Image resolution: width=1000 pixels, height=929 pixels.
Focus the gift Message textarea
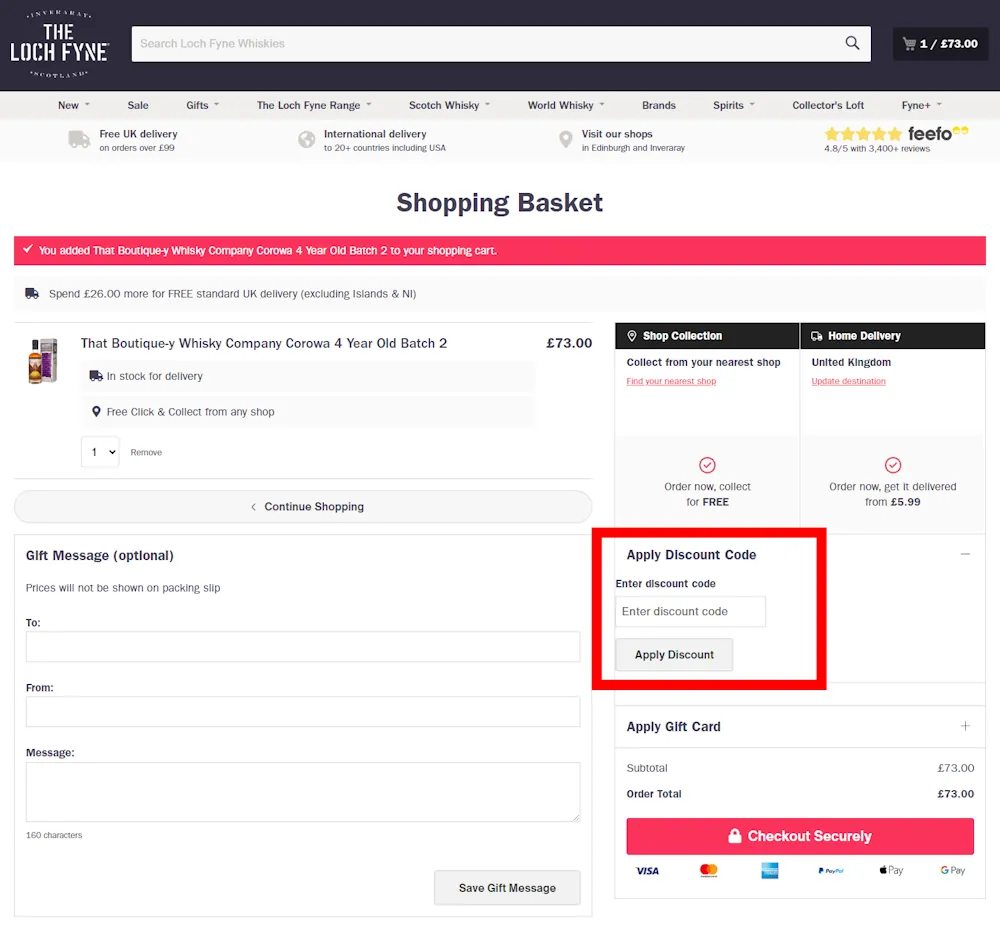303,792
